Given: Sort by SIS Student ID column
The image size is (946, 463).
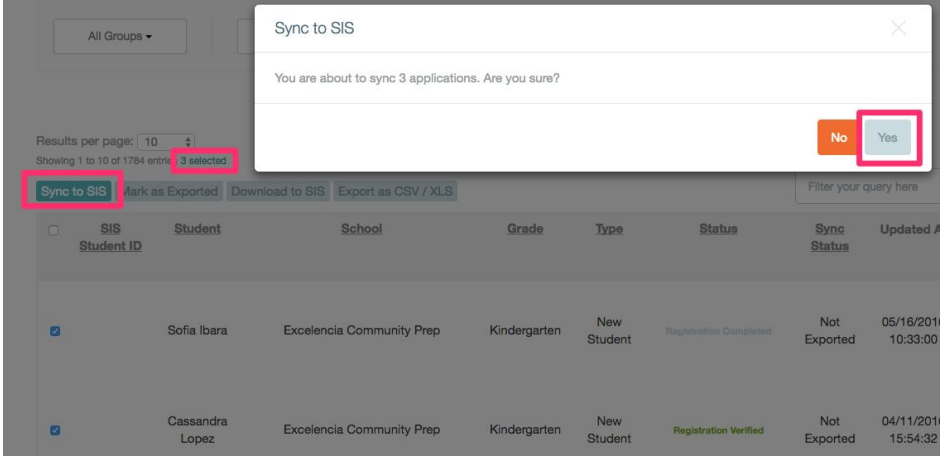Looking at the screenshot, I should click(110, 237).
